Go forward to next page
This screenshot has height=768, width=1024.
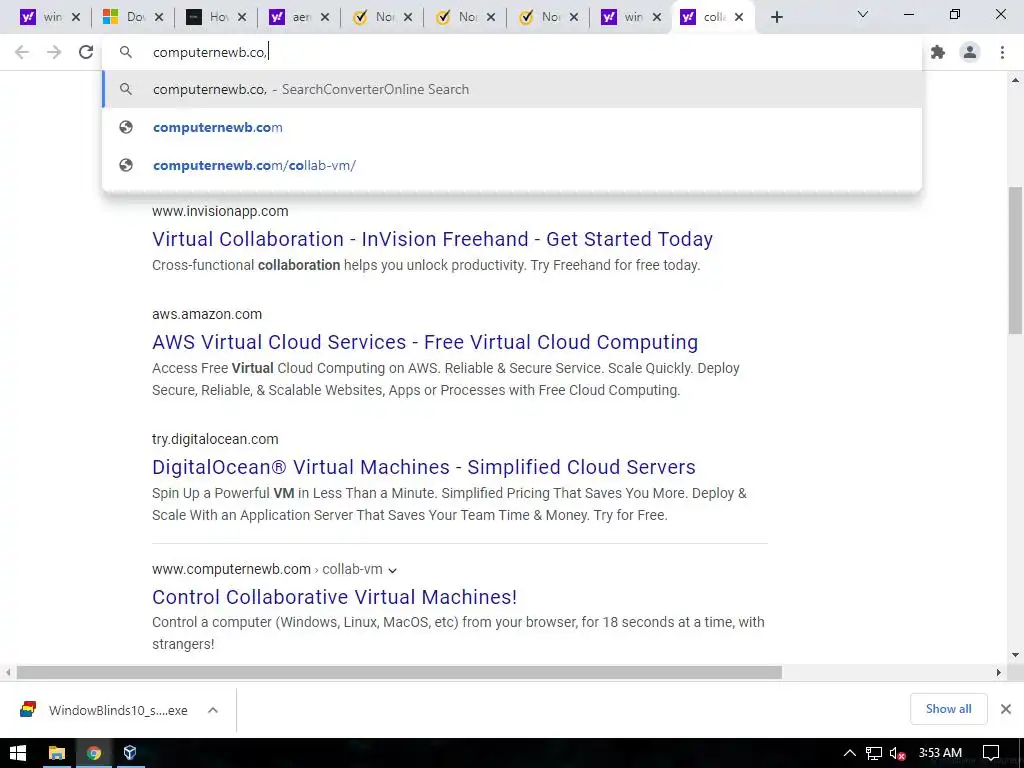(x=54, y=52)
